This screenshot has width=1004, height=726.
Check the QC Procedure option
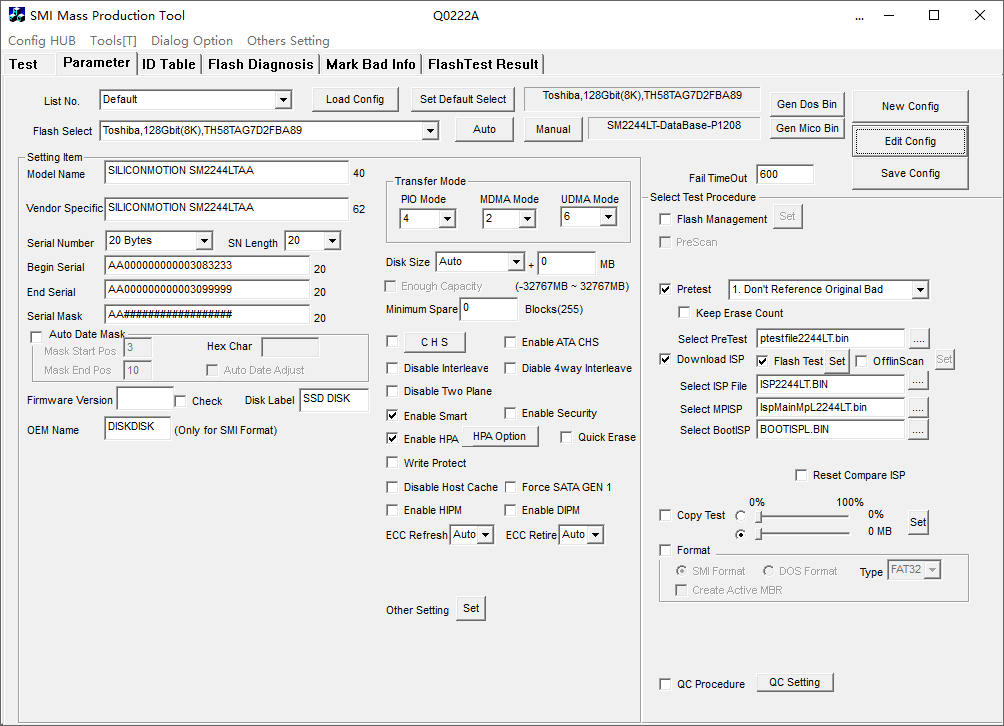(666, 684)
